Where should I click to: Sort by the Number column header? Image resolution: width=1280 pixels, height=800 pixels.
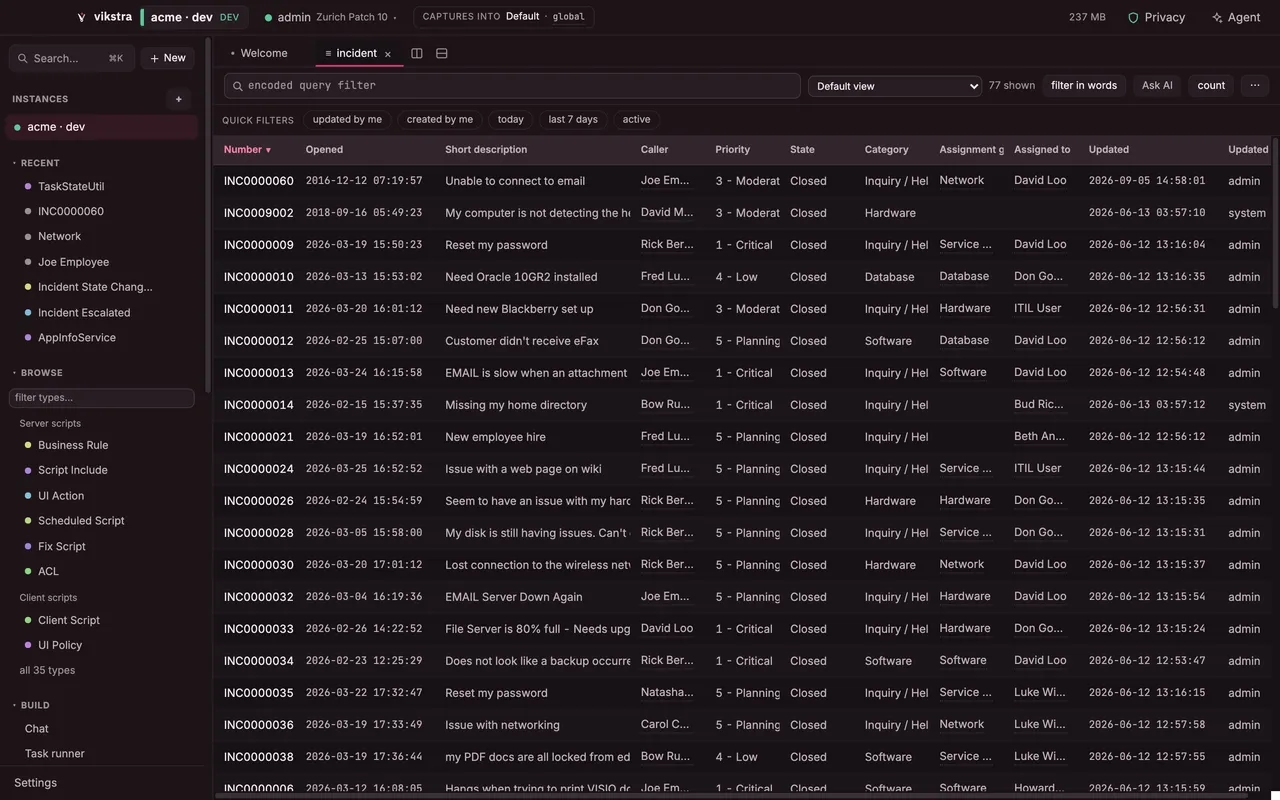247,150
